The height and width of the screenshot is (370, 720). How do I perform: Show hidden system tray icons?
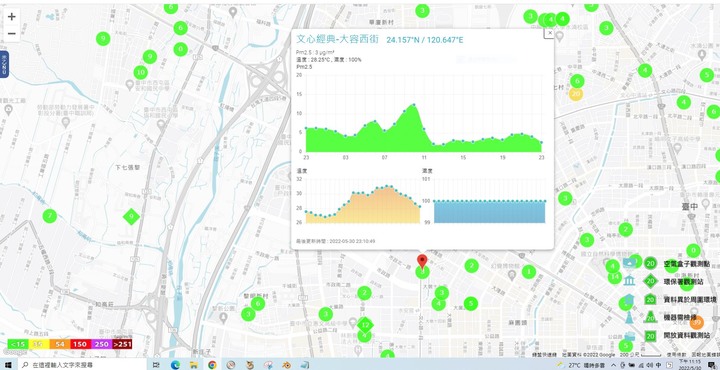coord(613,365)
